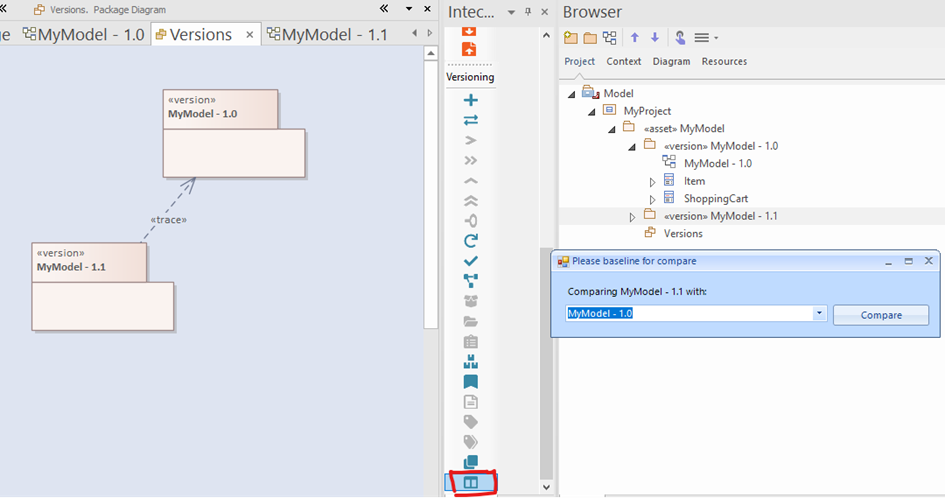
Task: Click the plus add-version icon under Versioning
Action: point(471,100)
